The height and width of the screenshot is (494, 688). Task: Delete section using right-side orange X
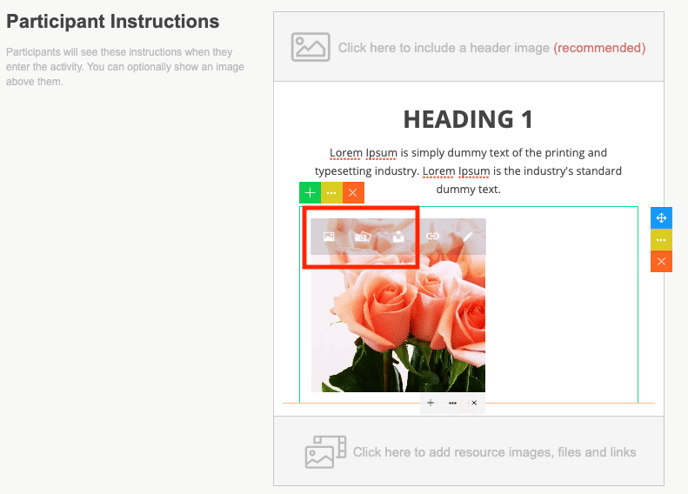point(661,261)
